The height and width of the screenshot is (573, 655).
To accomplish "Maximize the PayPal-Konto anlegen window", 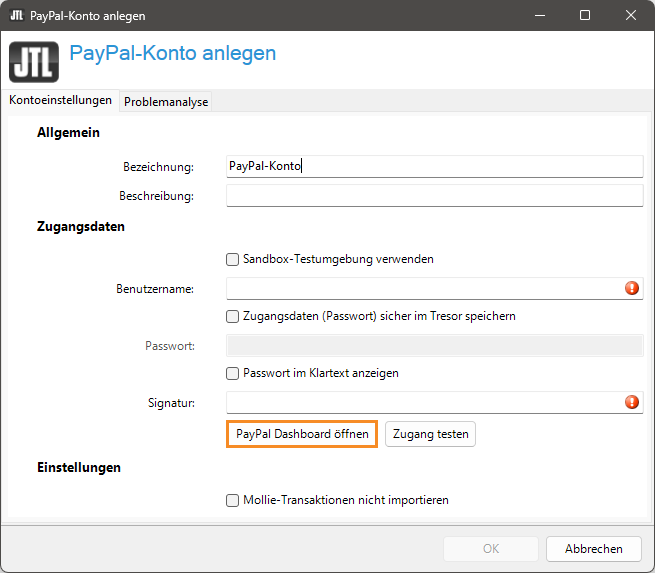I will pos(585,15).
